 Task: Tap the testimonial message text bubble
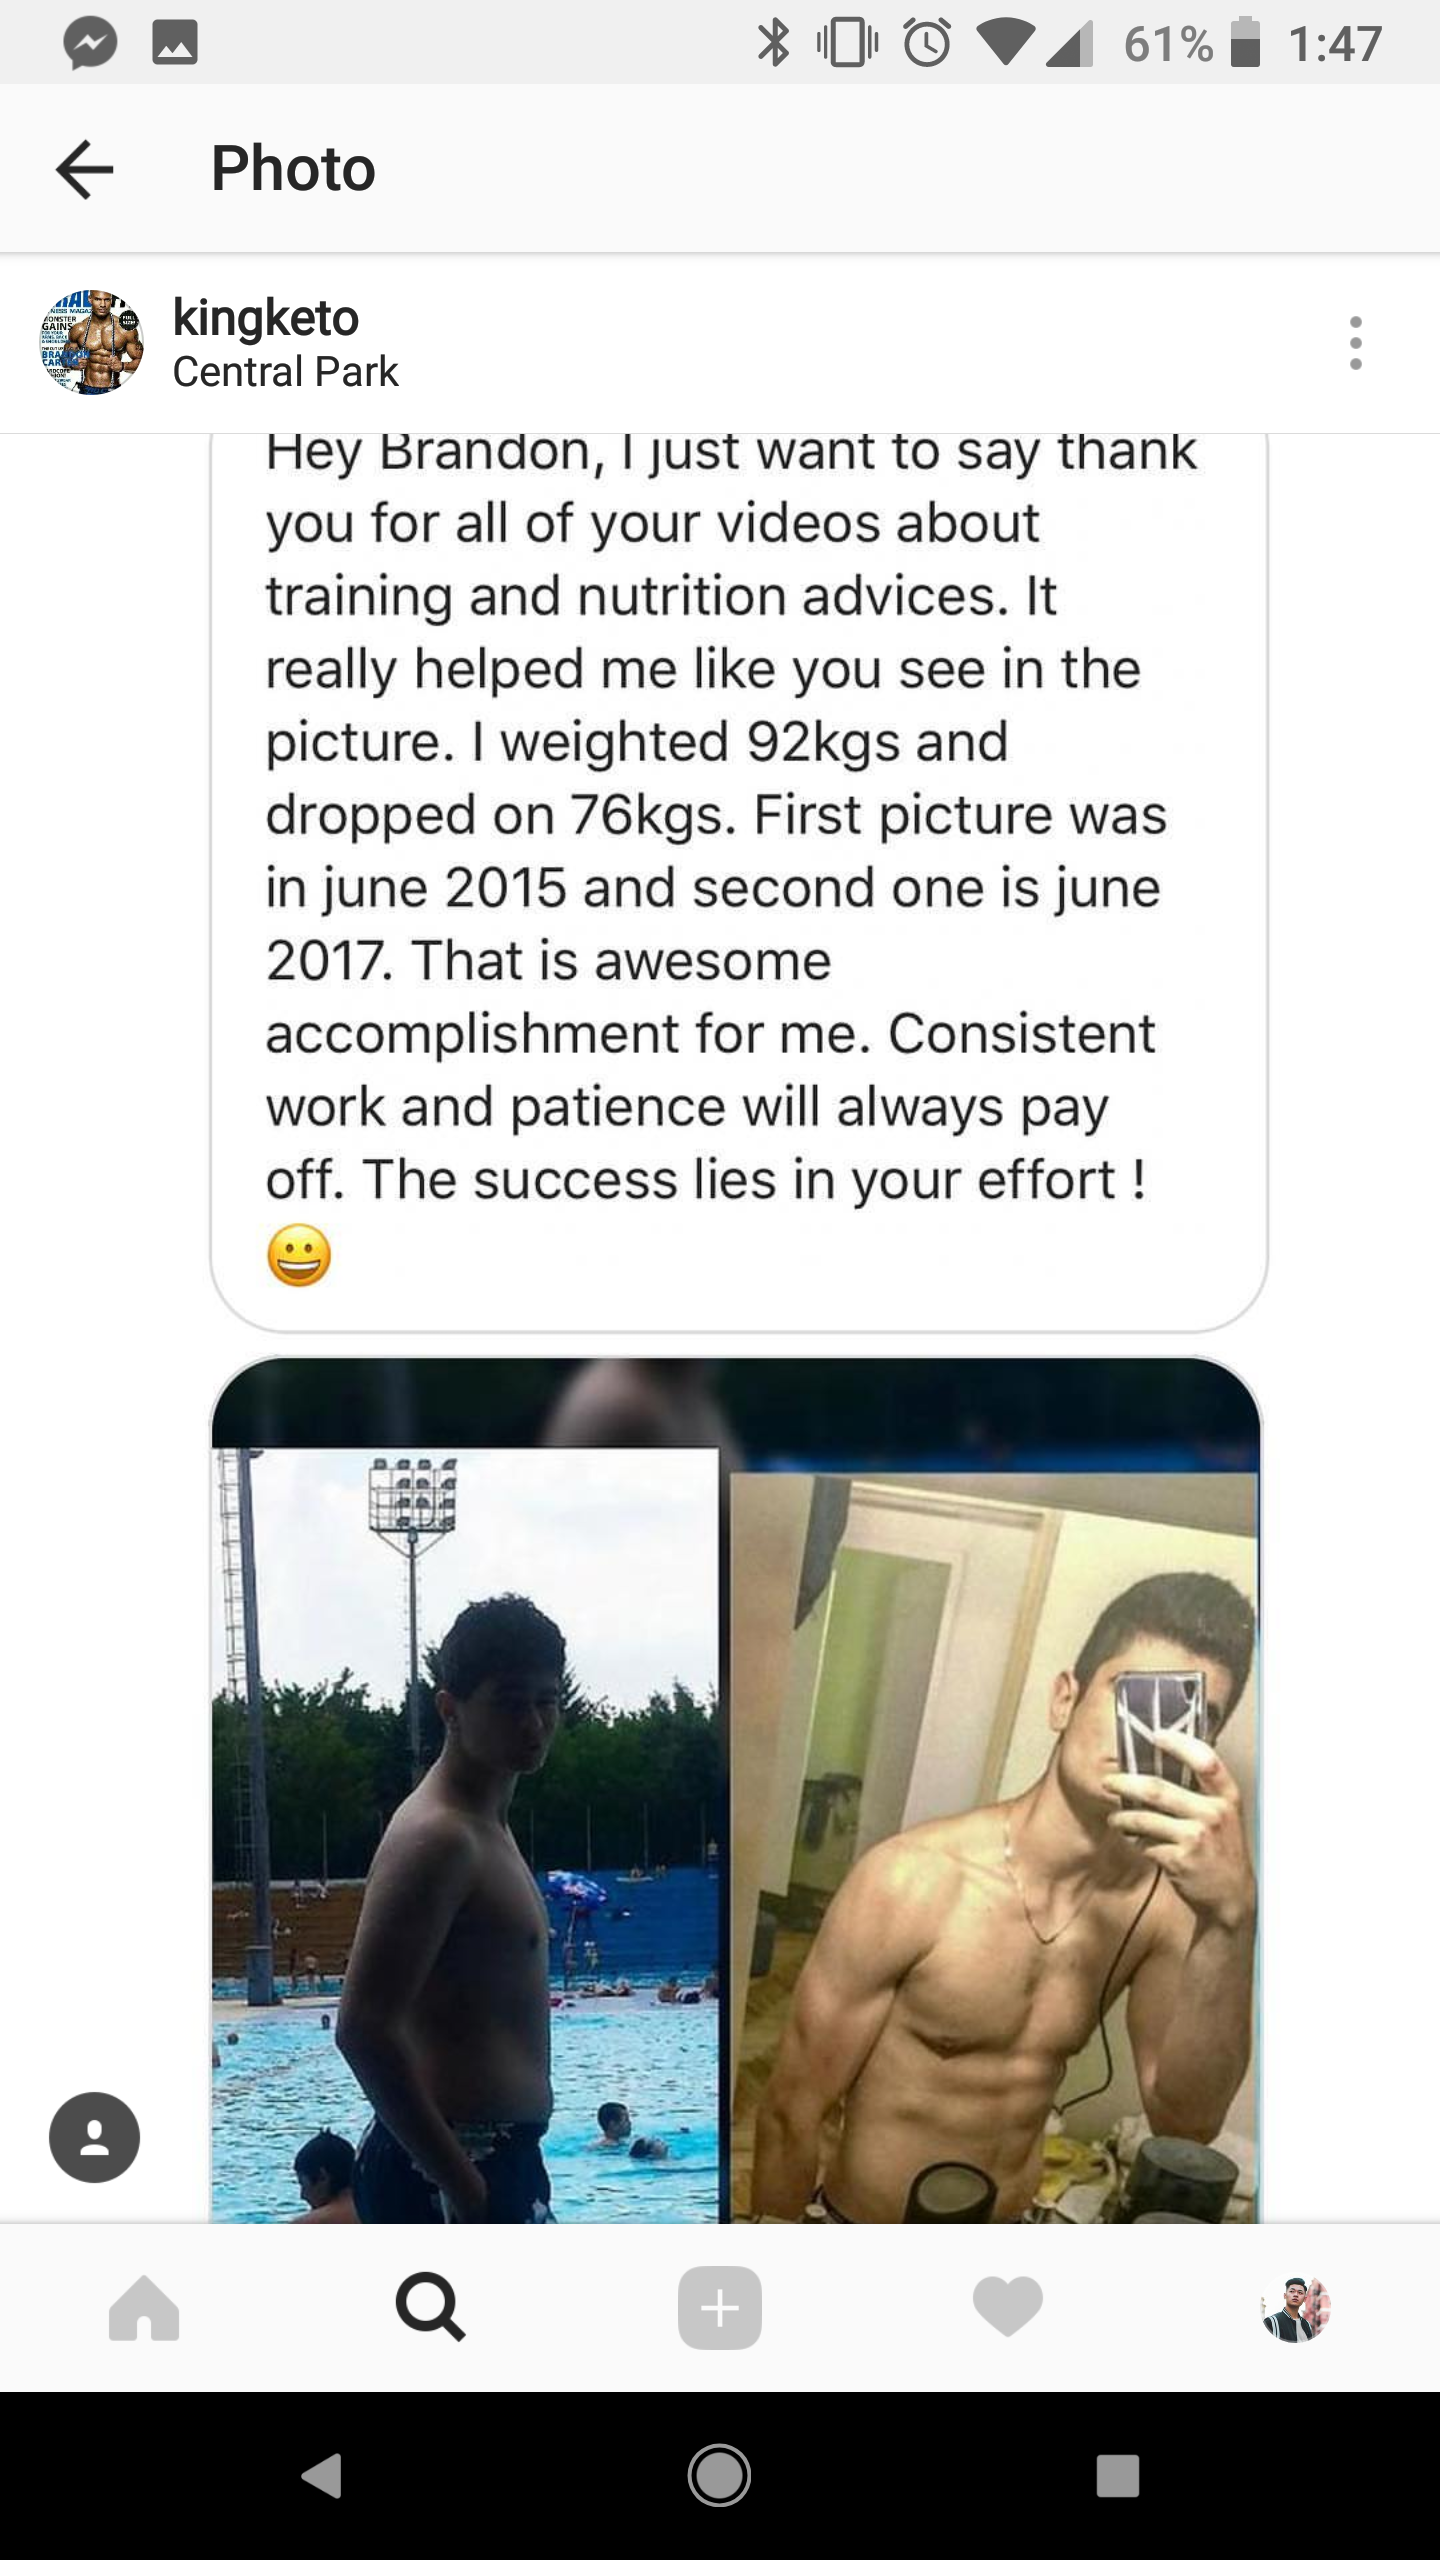click(x=739, y=882)
